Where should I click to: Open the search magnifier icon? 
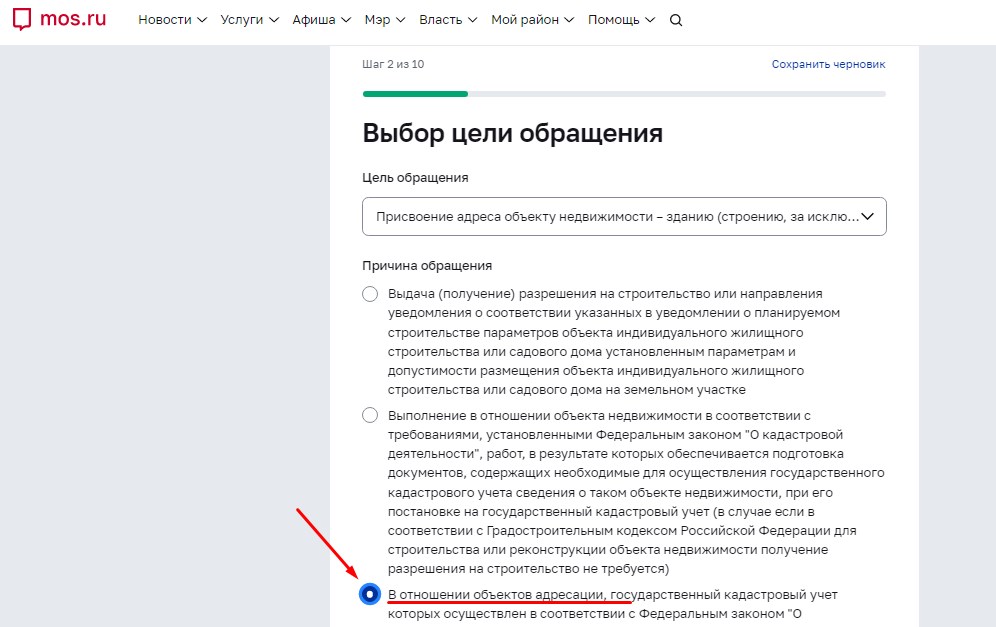tap(676, 20)
